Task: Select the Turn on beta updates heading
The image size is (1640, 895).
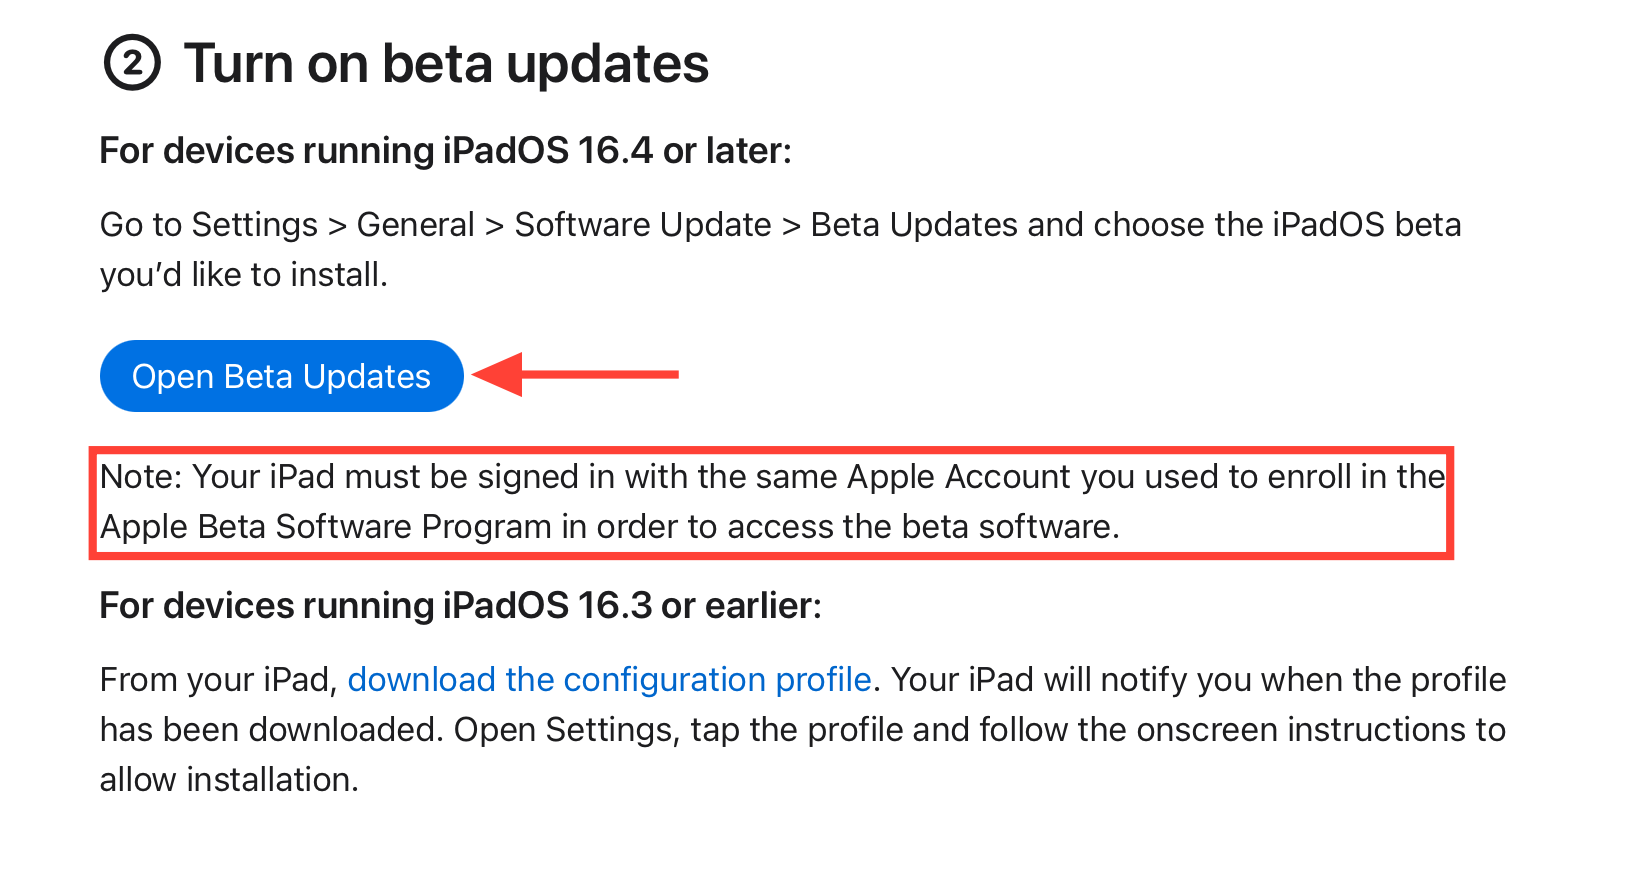Action: pos(446,64)
